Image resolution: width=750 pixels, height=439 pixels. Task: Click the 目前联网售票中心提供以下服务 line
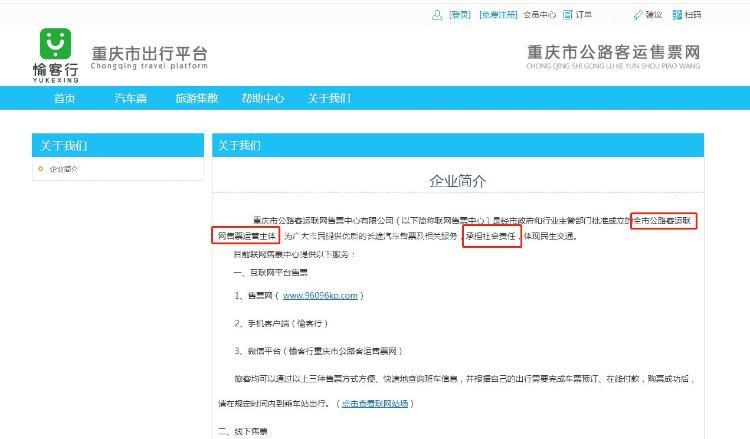pos(294,254)
